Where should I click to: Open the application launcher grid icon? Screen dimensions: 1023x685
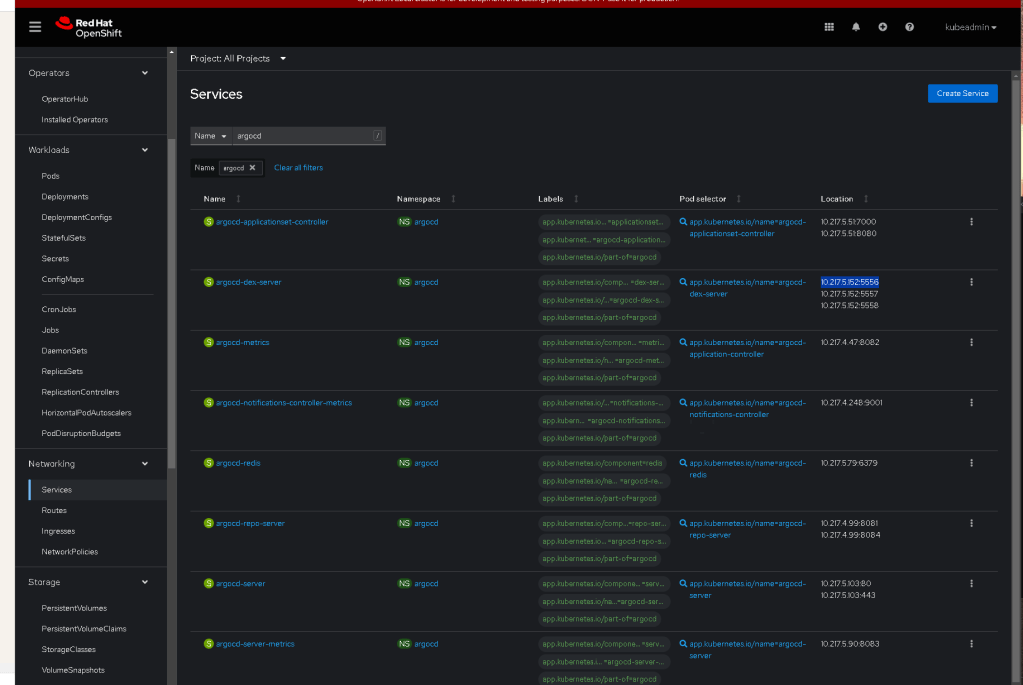829,27
